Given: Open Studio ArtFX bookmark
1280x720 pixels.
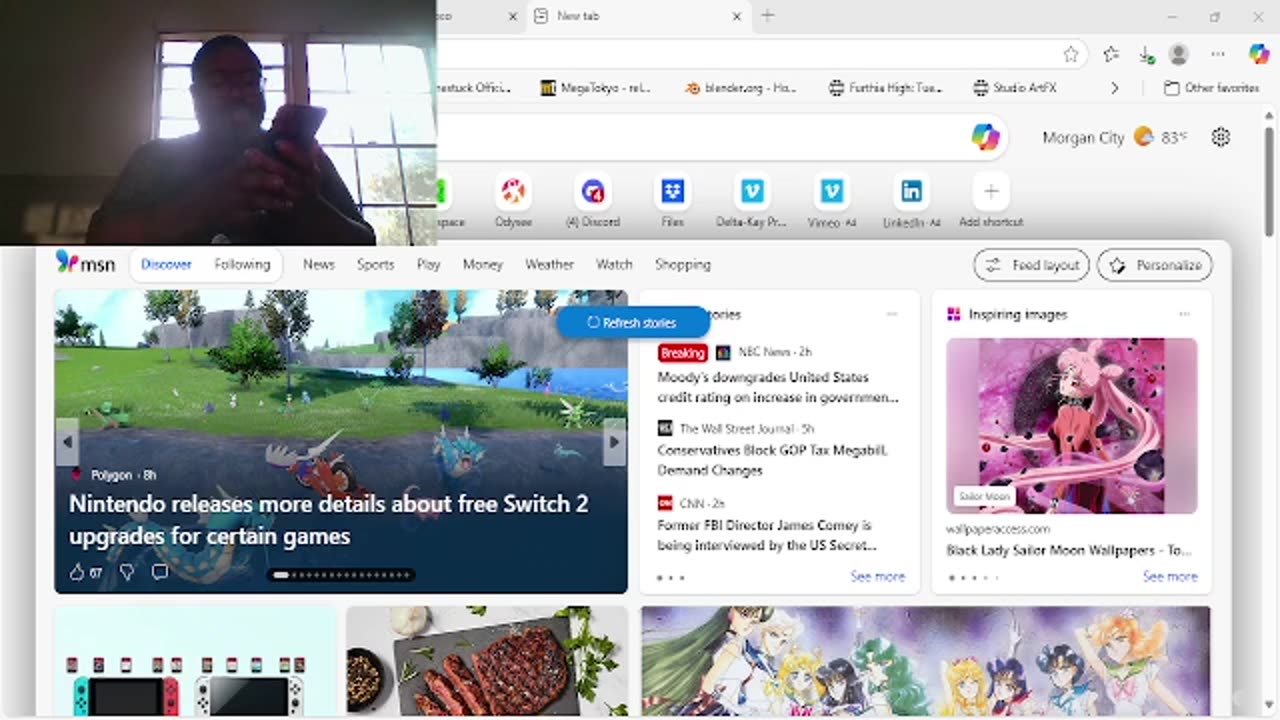Looking at the screenshot, I should click(x=1016, y=88).
